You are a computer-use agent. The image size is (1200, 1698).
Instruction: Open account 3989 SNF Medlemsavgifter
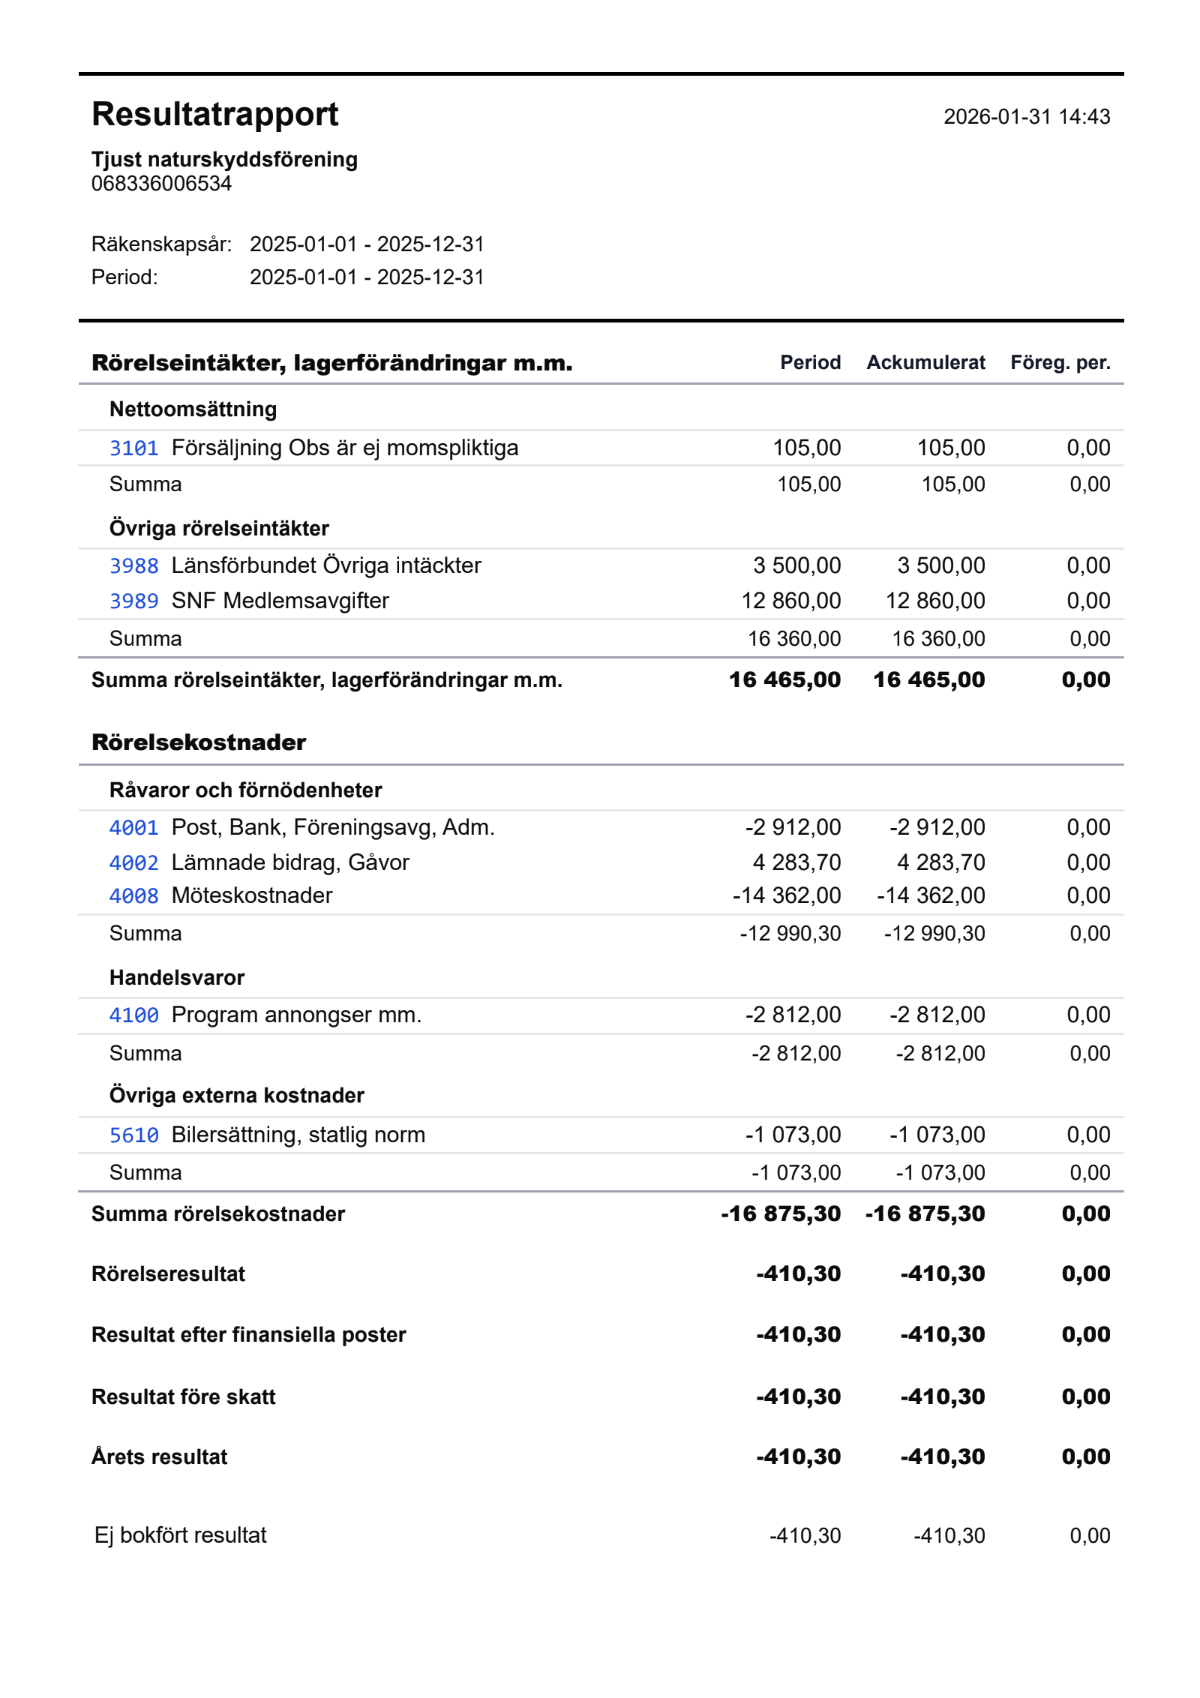[x=133, y=601]
